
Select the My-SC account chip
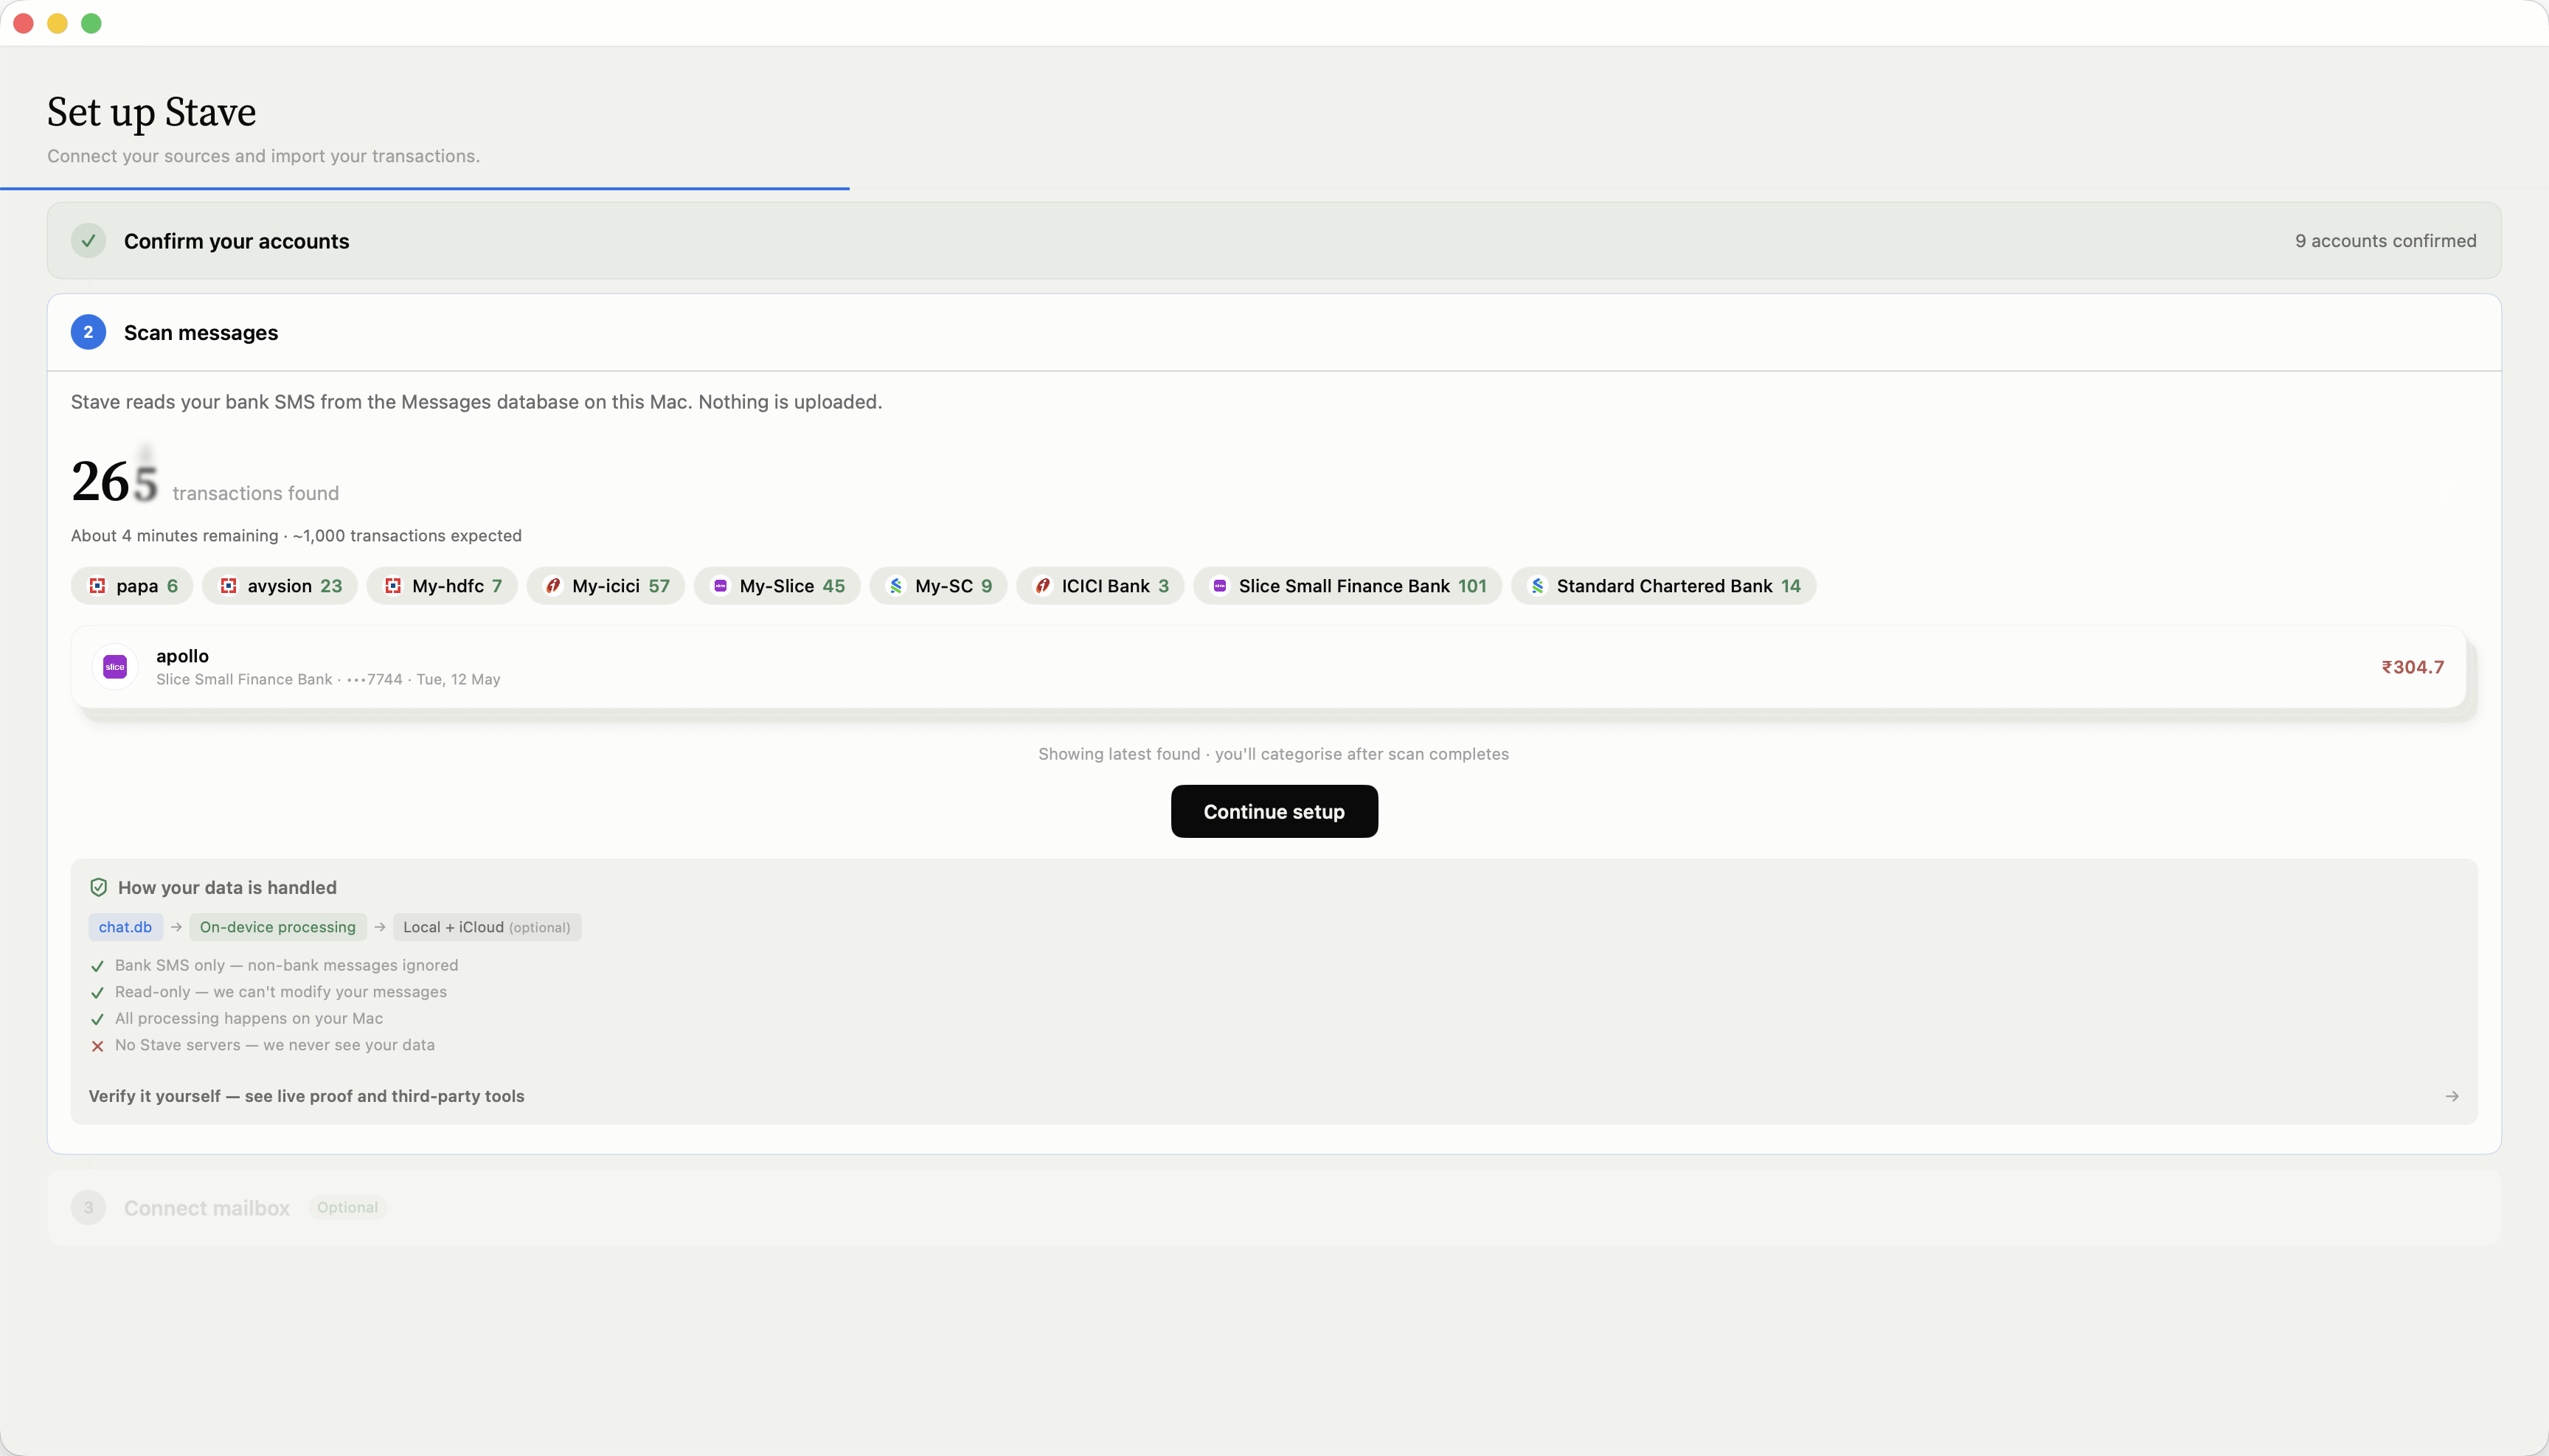[939, 586]
